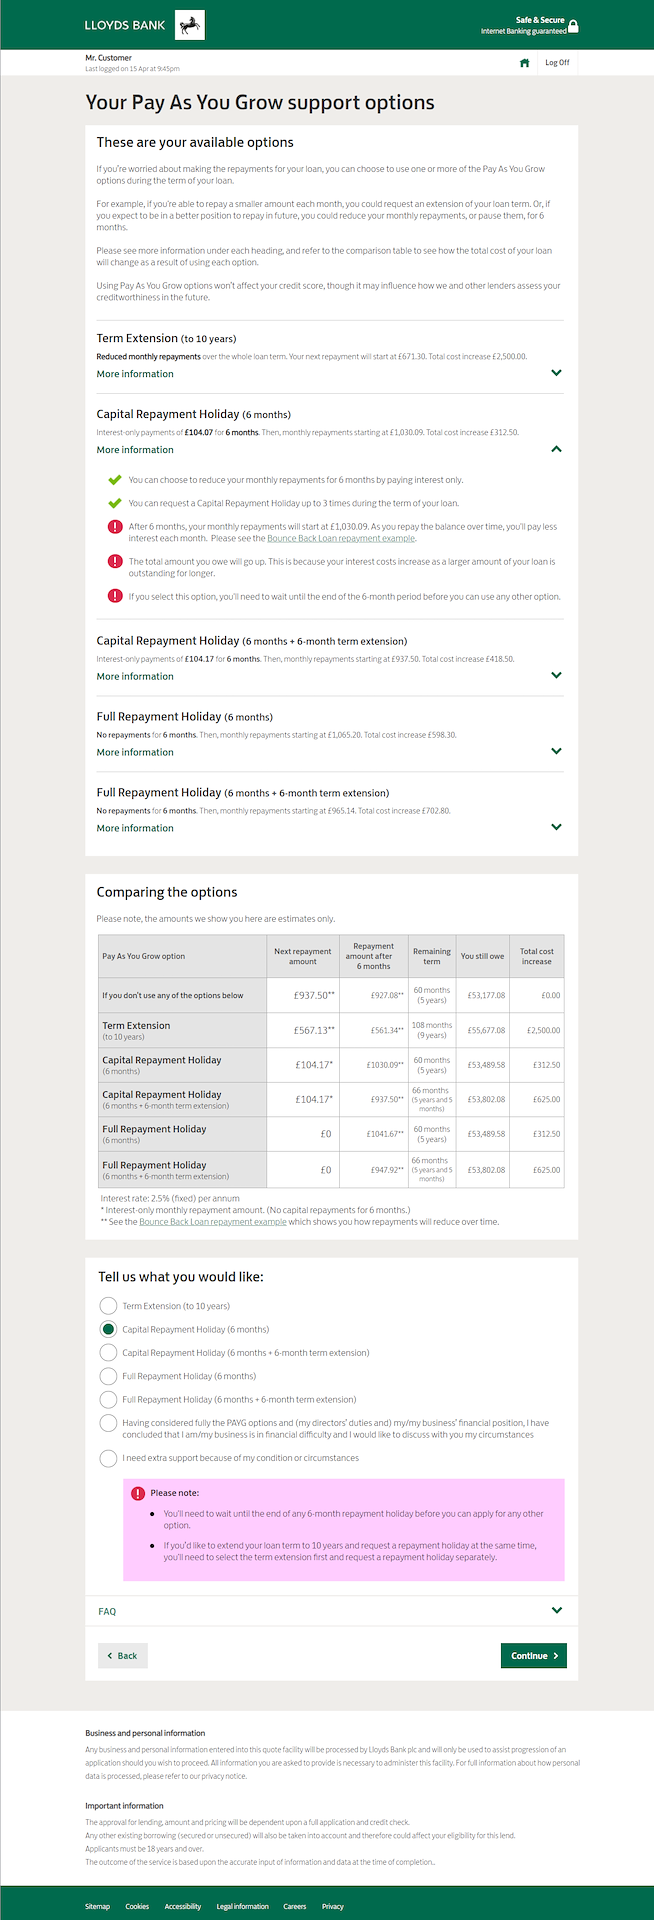Click the Back button
This screenshot has width=654, height=1920.
[123, 1656]
